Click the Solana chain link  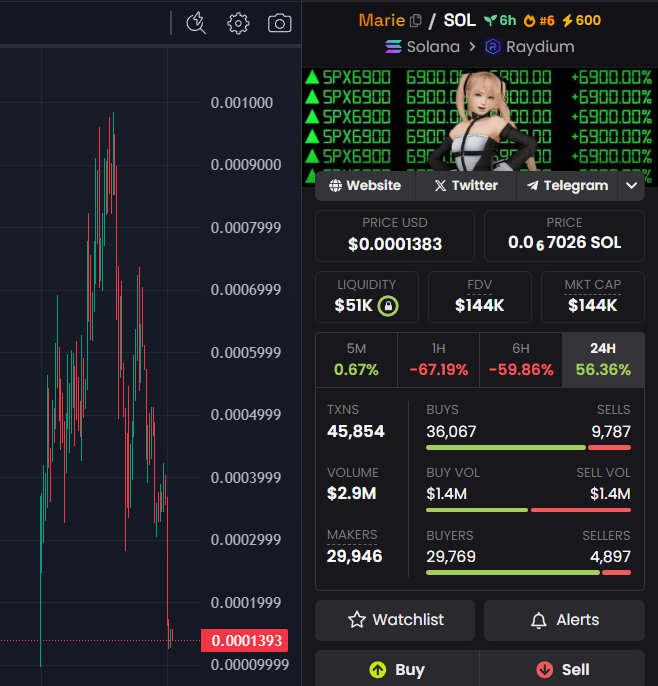click(x=422, y=46)
